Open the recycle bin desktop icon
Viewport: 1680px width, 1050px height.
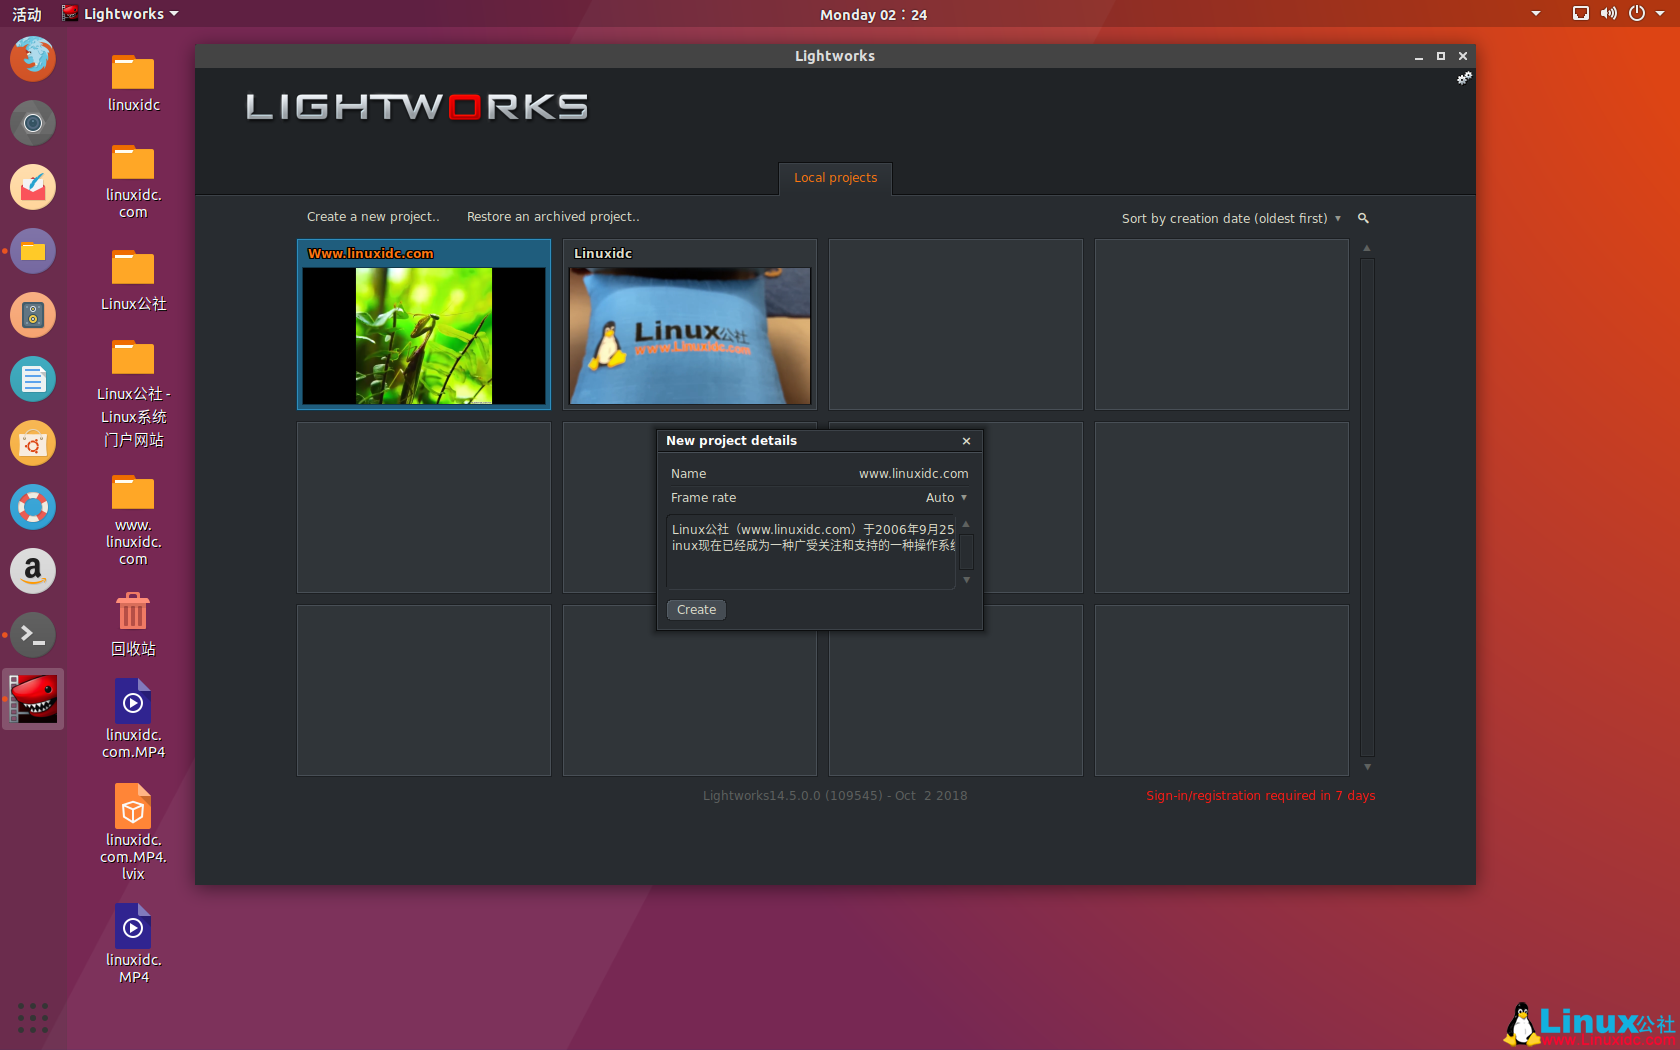pyautogui.click(x=133, y=624)
